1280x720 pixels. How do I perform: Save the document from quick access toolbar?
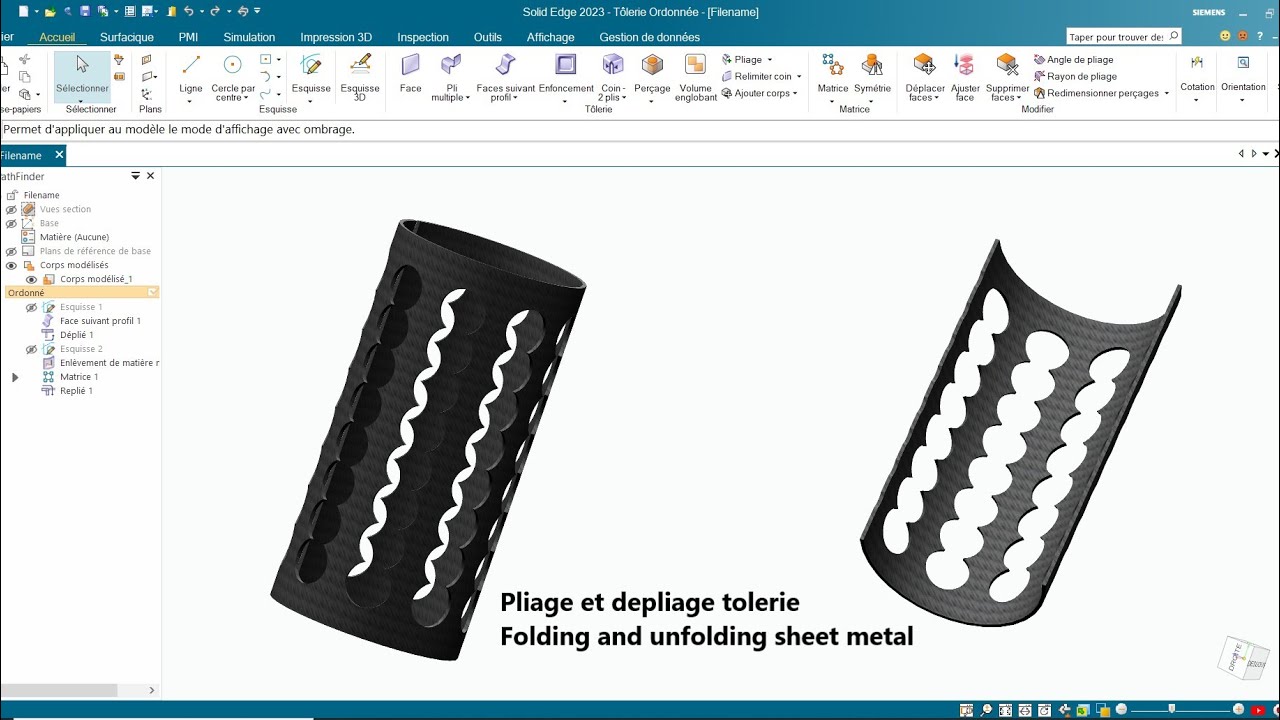click(84, 11)
